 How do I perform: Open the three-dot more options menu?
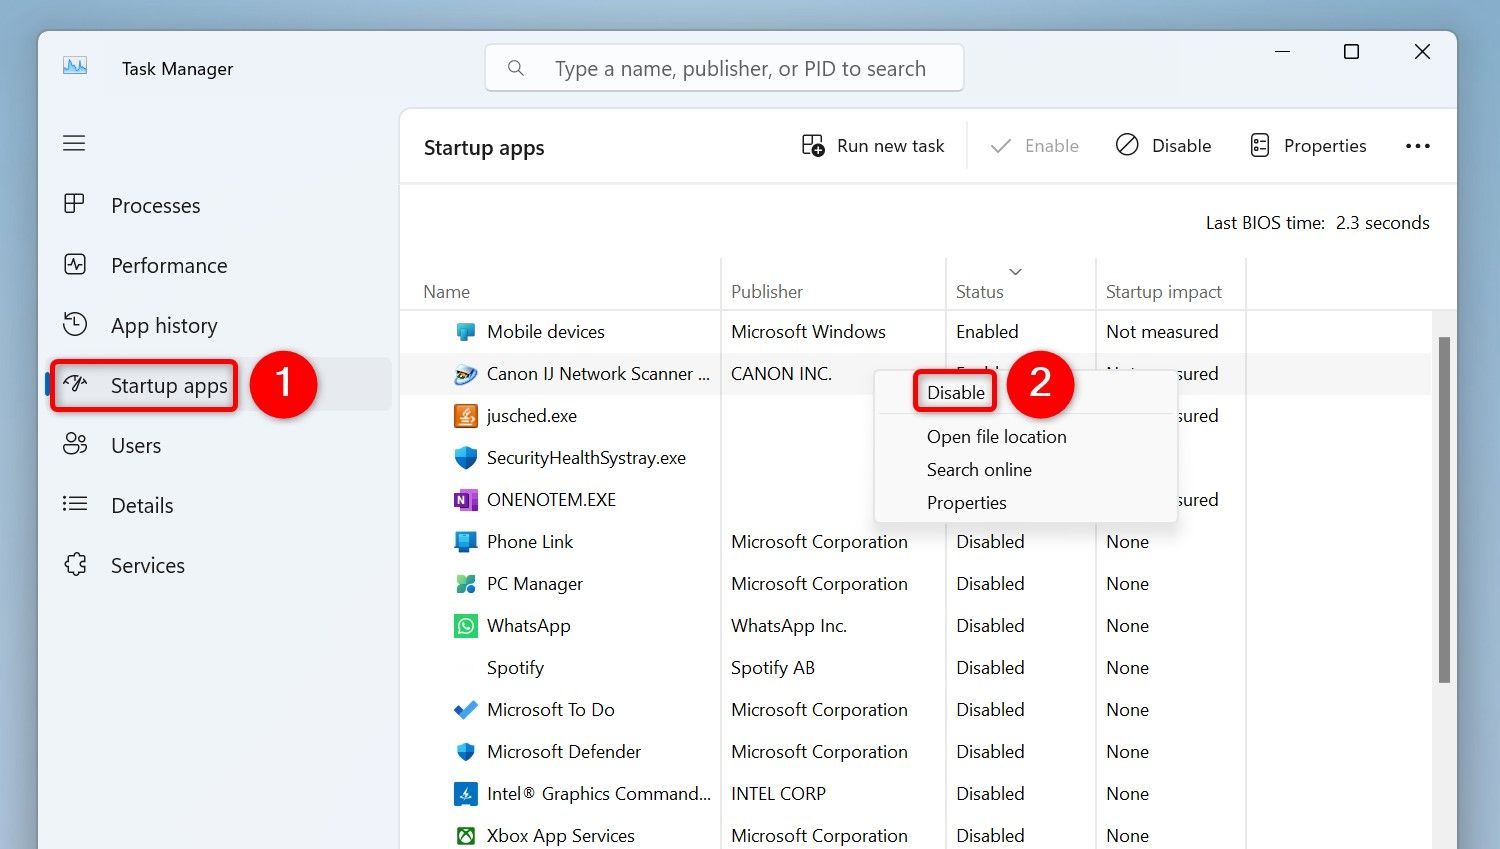point(1418,146)
